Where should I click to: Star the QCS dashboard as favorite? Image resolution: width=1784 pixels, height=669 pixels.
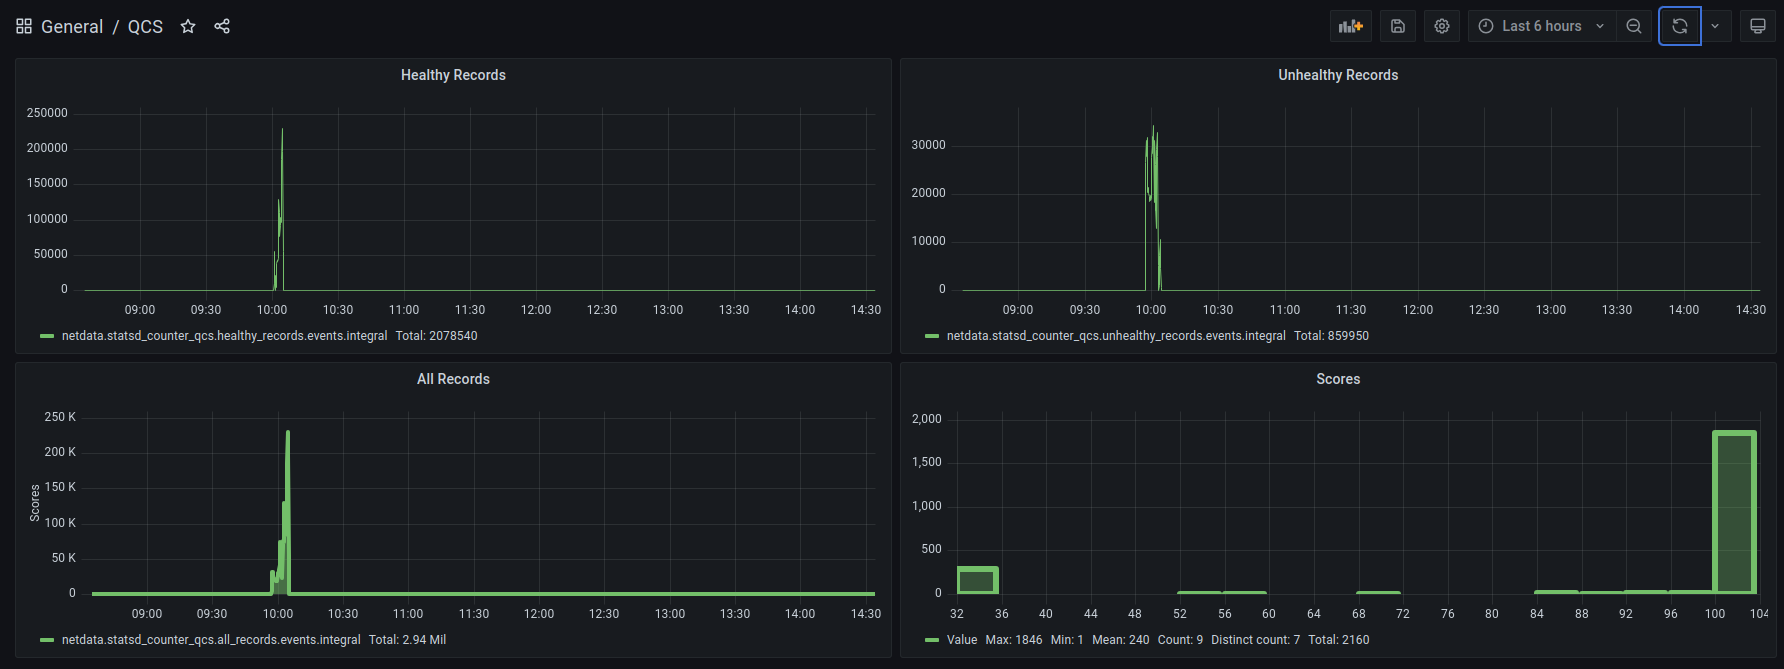(x=188, y=26)
